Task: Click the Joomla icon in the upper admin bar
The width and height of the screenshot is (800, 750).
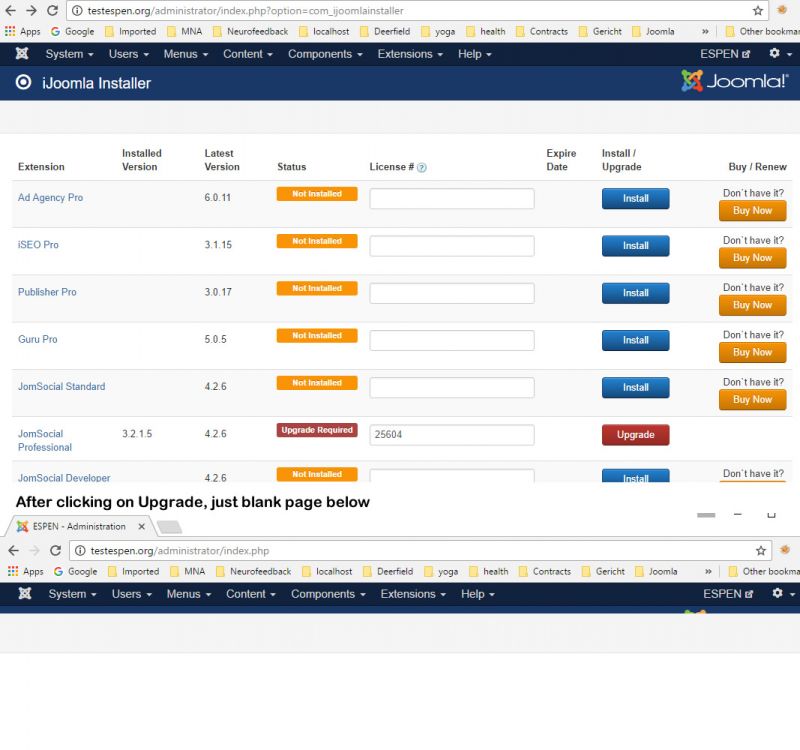Action: 22,53
